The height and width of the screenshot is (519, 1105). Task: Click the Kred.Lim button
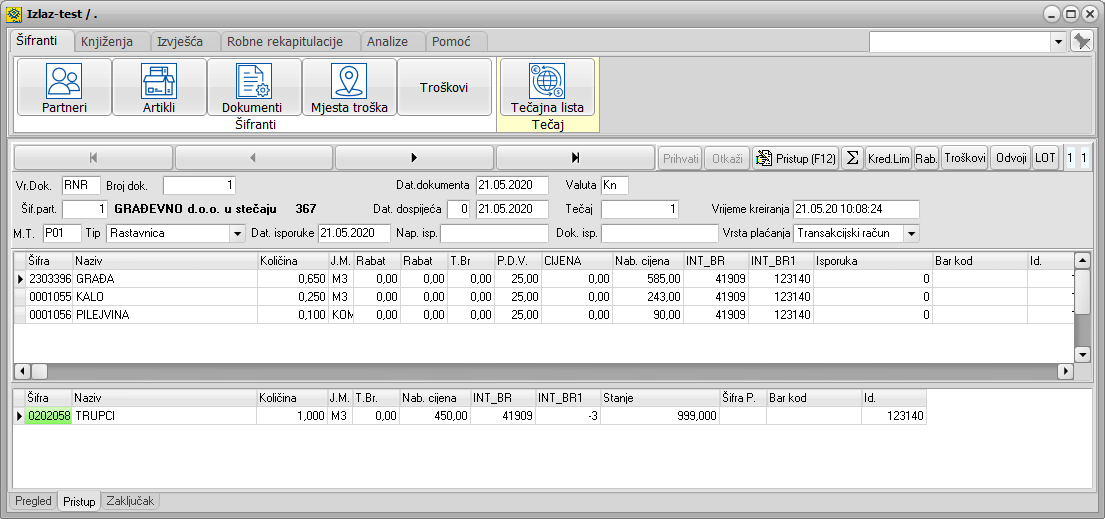(888, 158)
